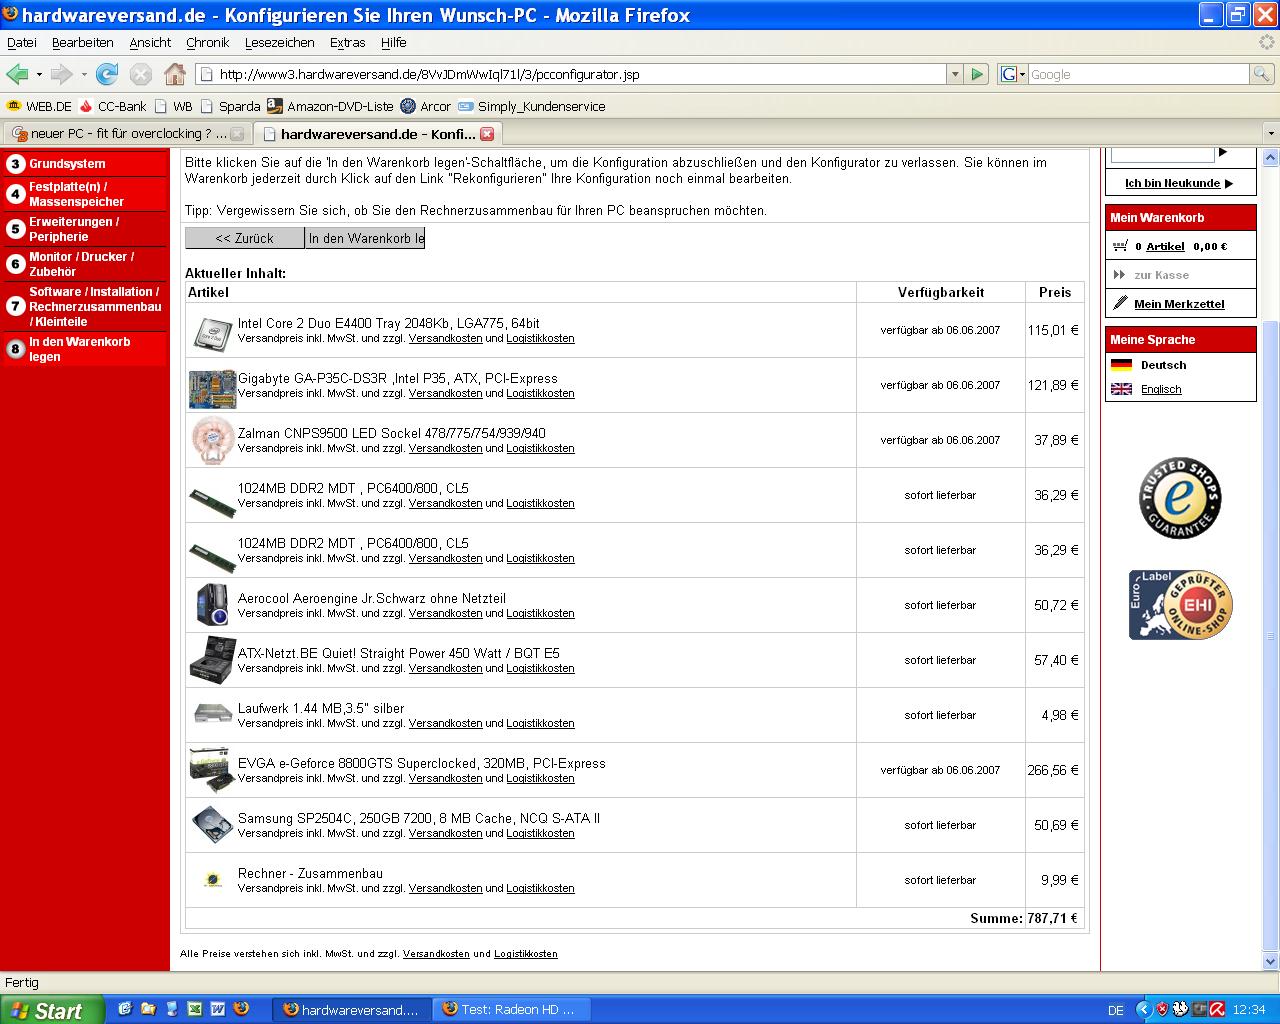Viewport: 1280px width, 1024px height.
Task: Click the EVGA 8800GTS graphics card image
Action: tap(212, 770)
